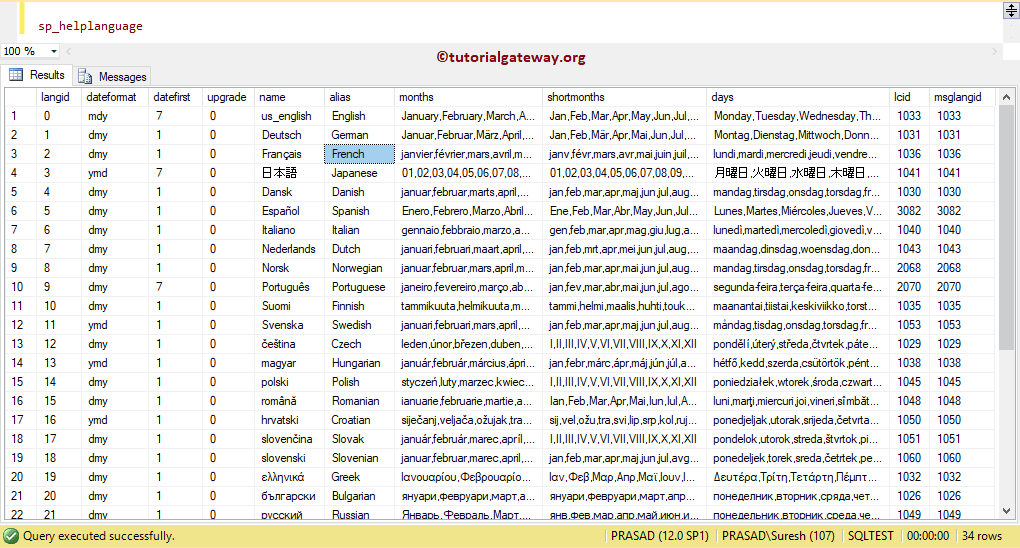
Task: Click the 00:00:00 elapsed time status
Action: tap(928, 536)
